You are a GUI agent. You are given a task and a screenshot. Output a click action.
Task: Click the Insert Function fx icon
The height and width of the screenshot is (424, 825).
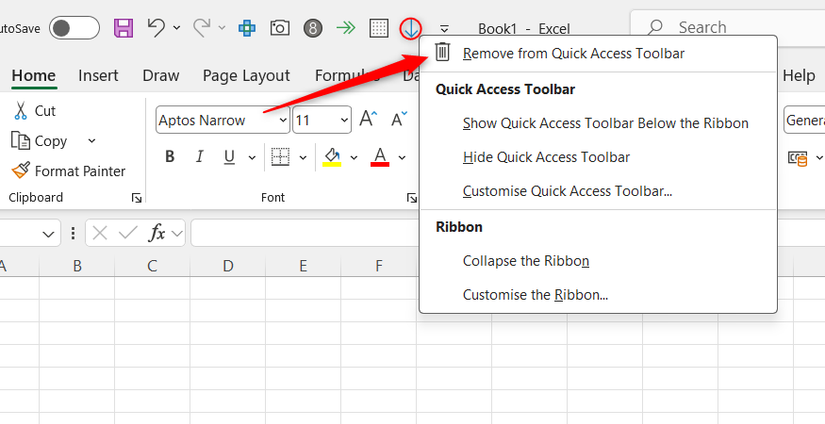tap(157, 233)
